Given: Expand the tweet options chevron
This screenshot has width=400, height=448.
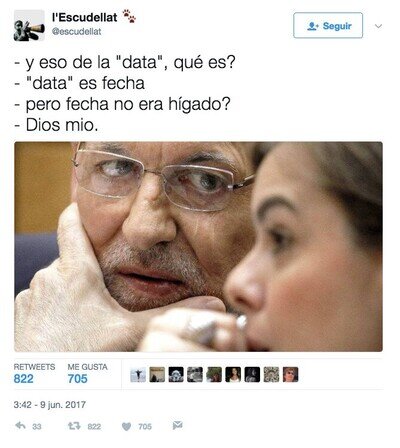Looking at the screenshot, I should pos(378,26).
